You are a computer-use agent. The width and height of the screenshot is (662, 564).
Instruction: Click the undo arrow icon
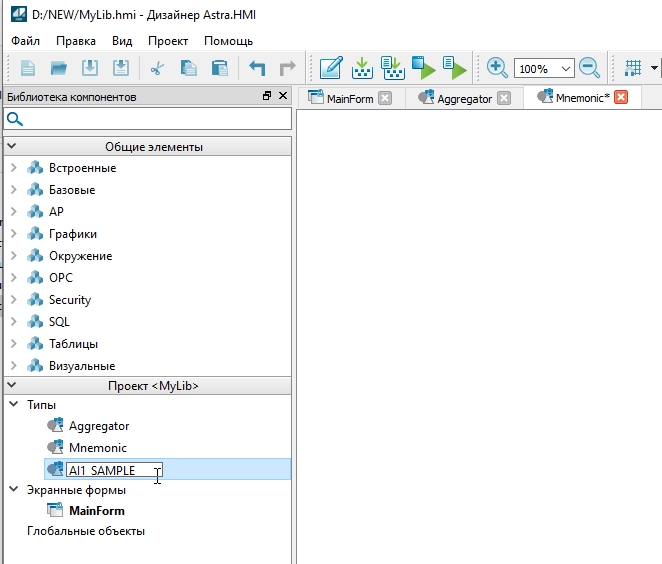(257, 69)
